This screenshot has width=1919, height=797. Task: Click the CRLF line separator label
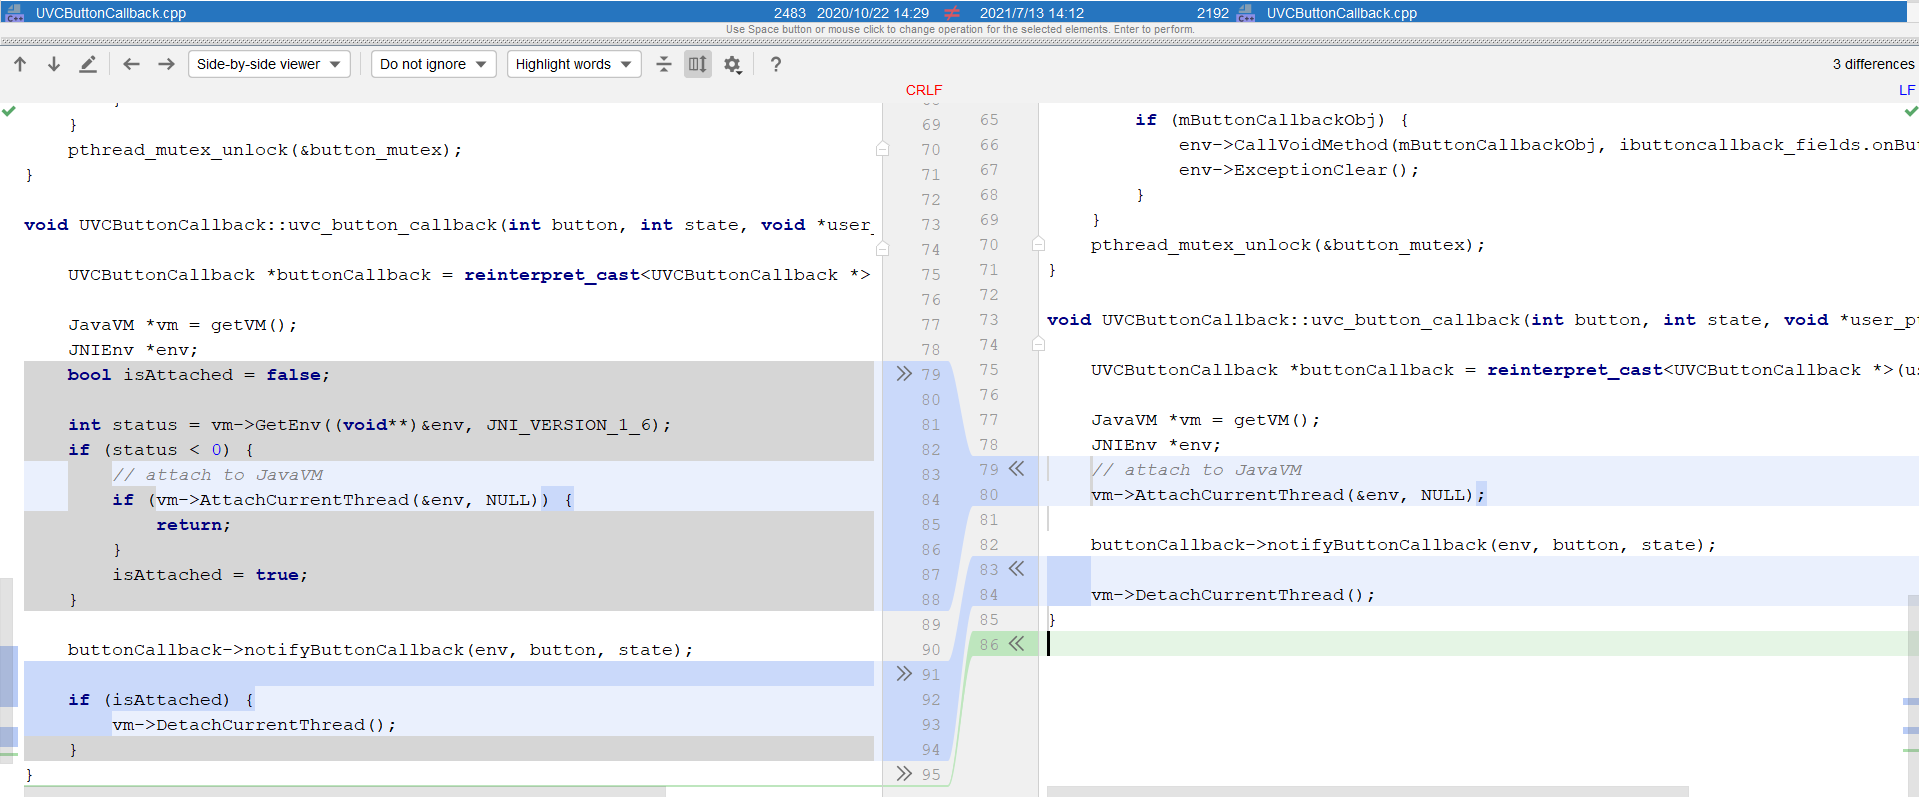pos(924,90)
